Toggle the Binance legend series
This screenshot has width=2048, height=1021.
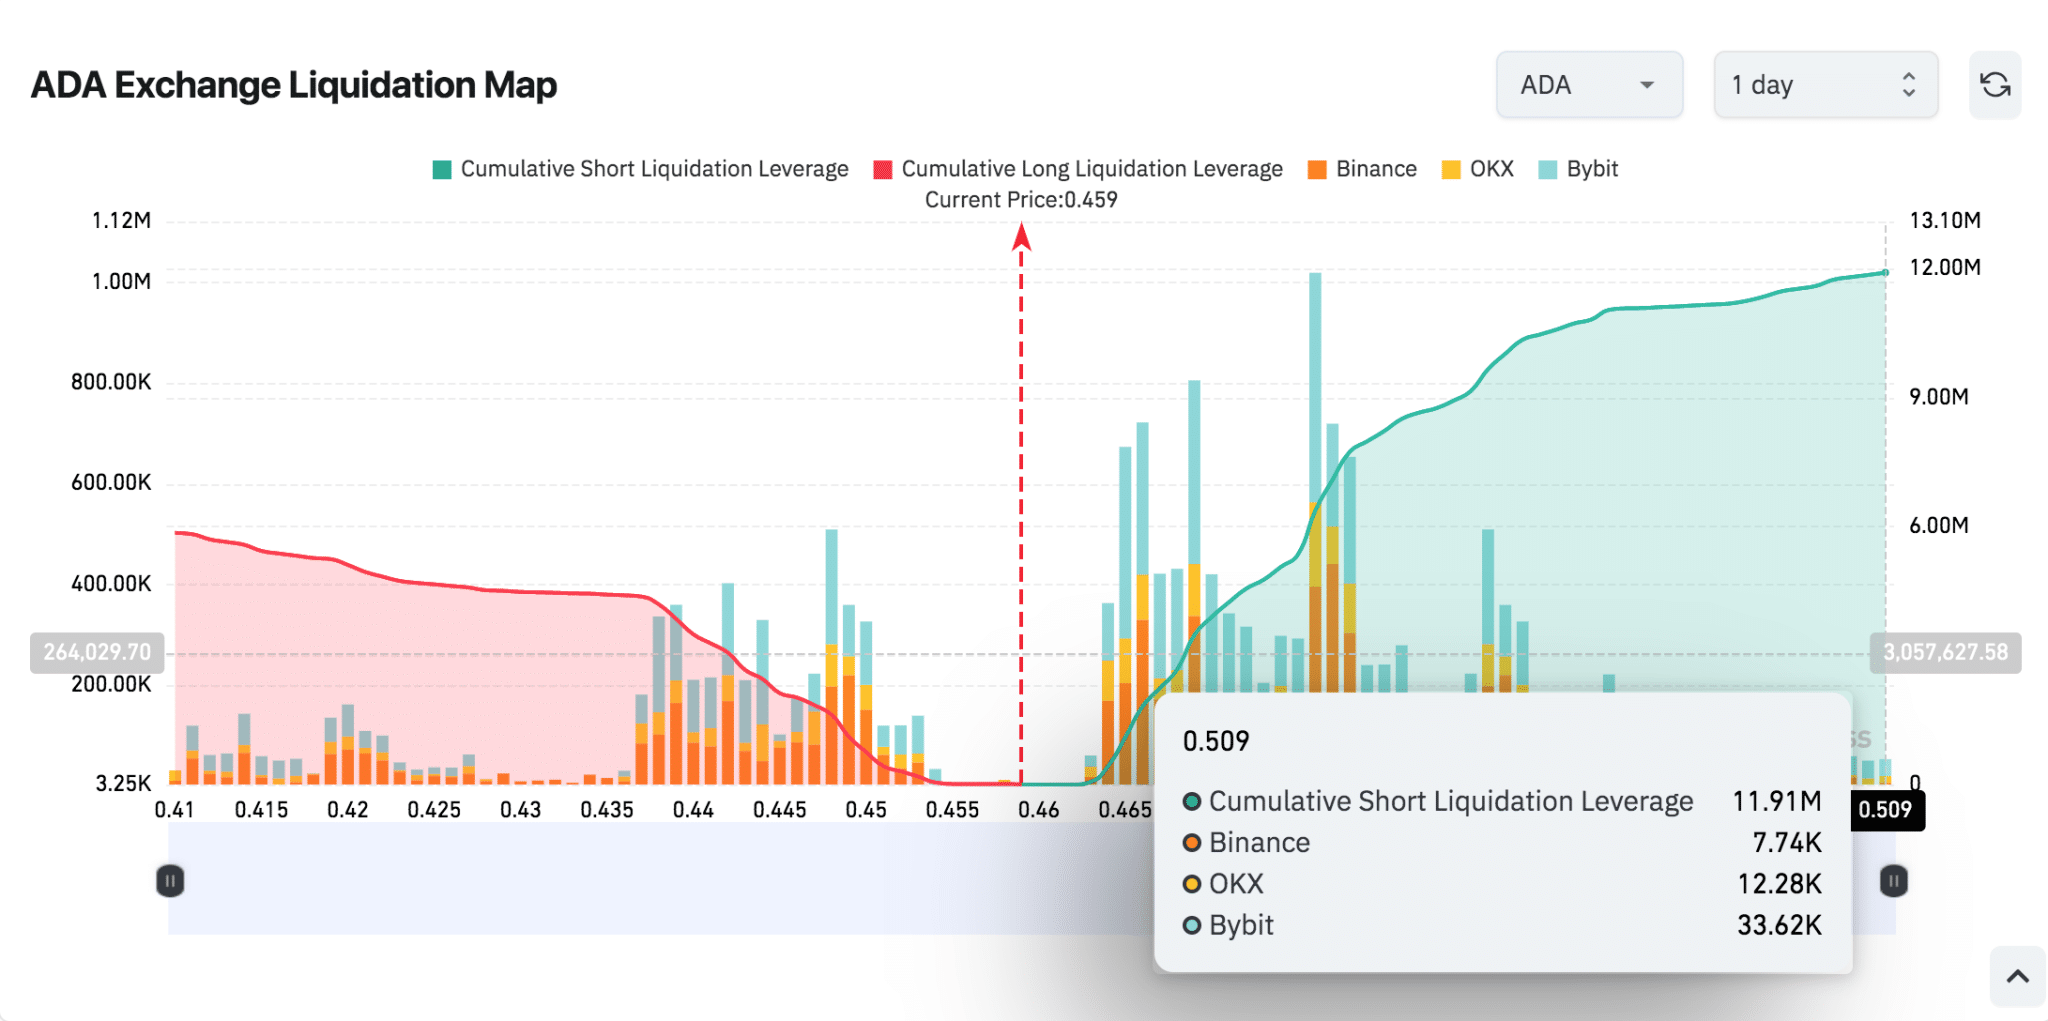[1362, 169]
